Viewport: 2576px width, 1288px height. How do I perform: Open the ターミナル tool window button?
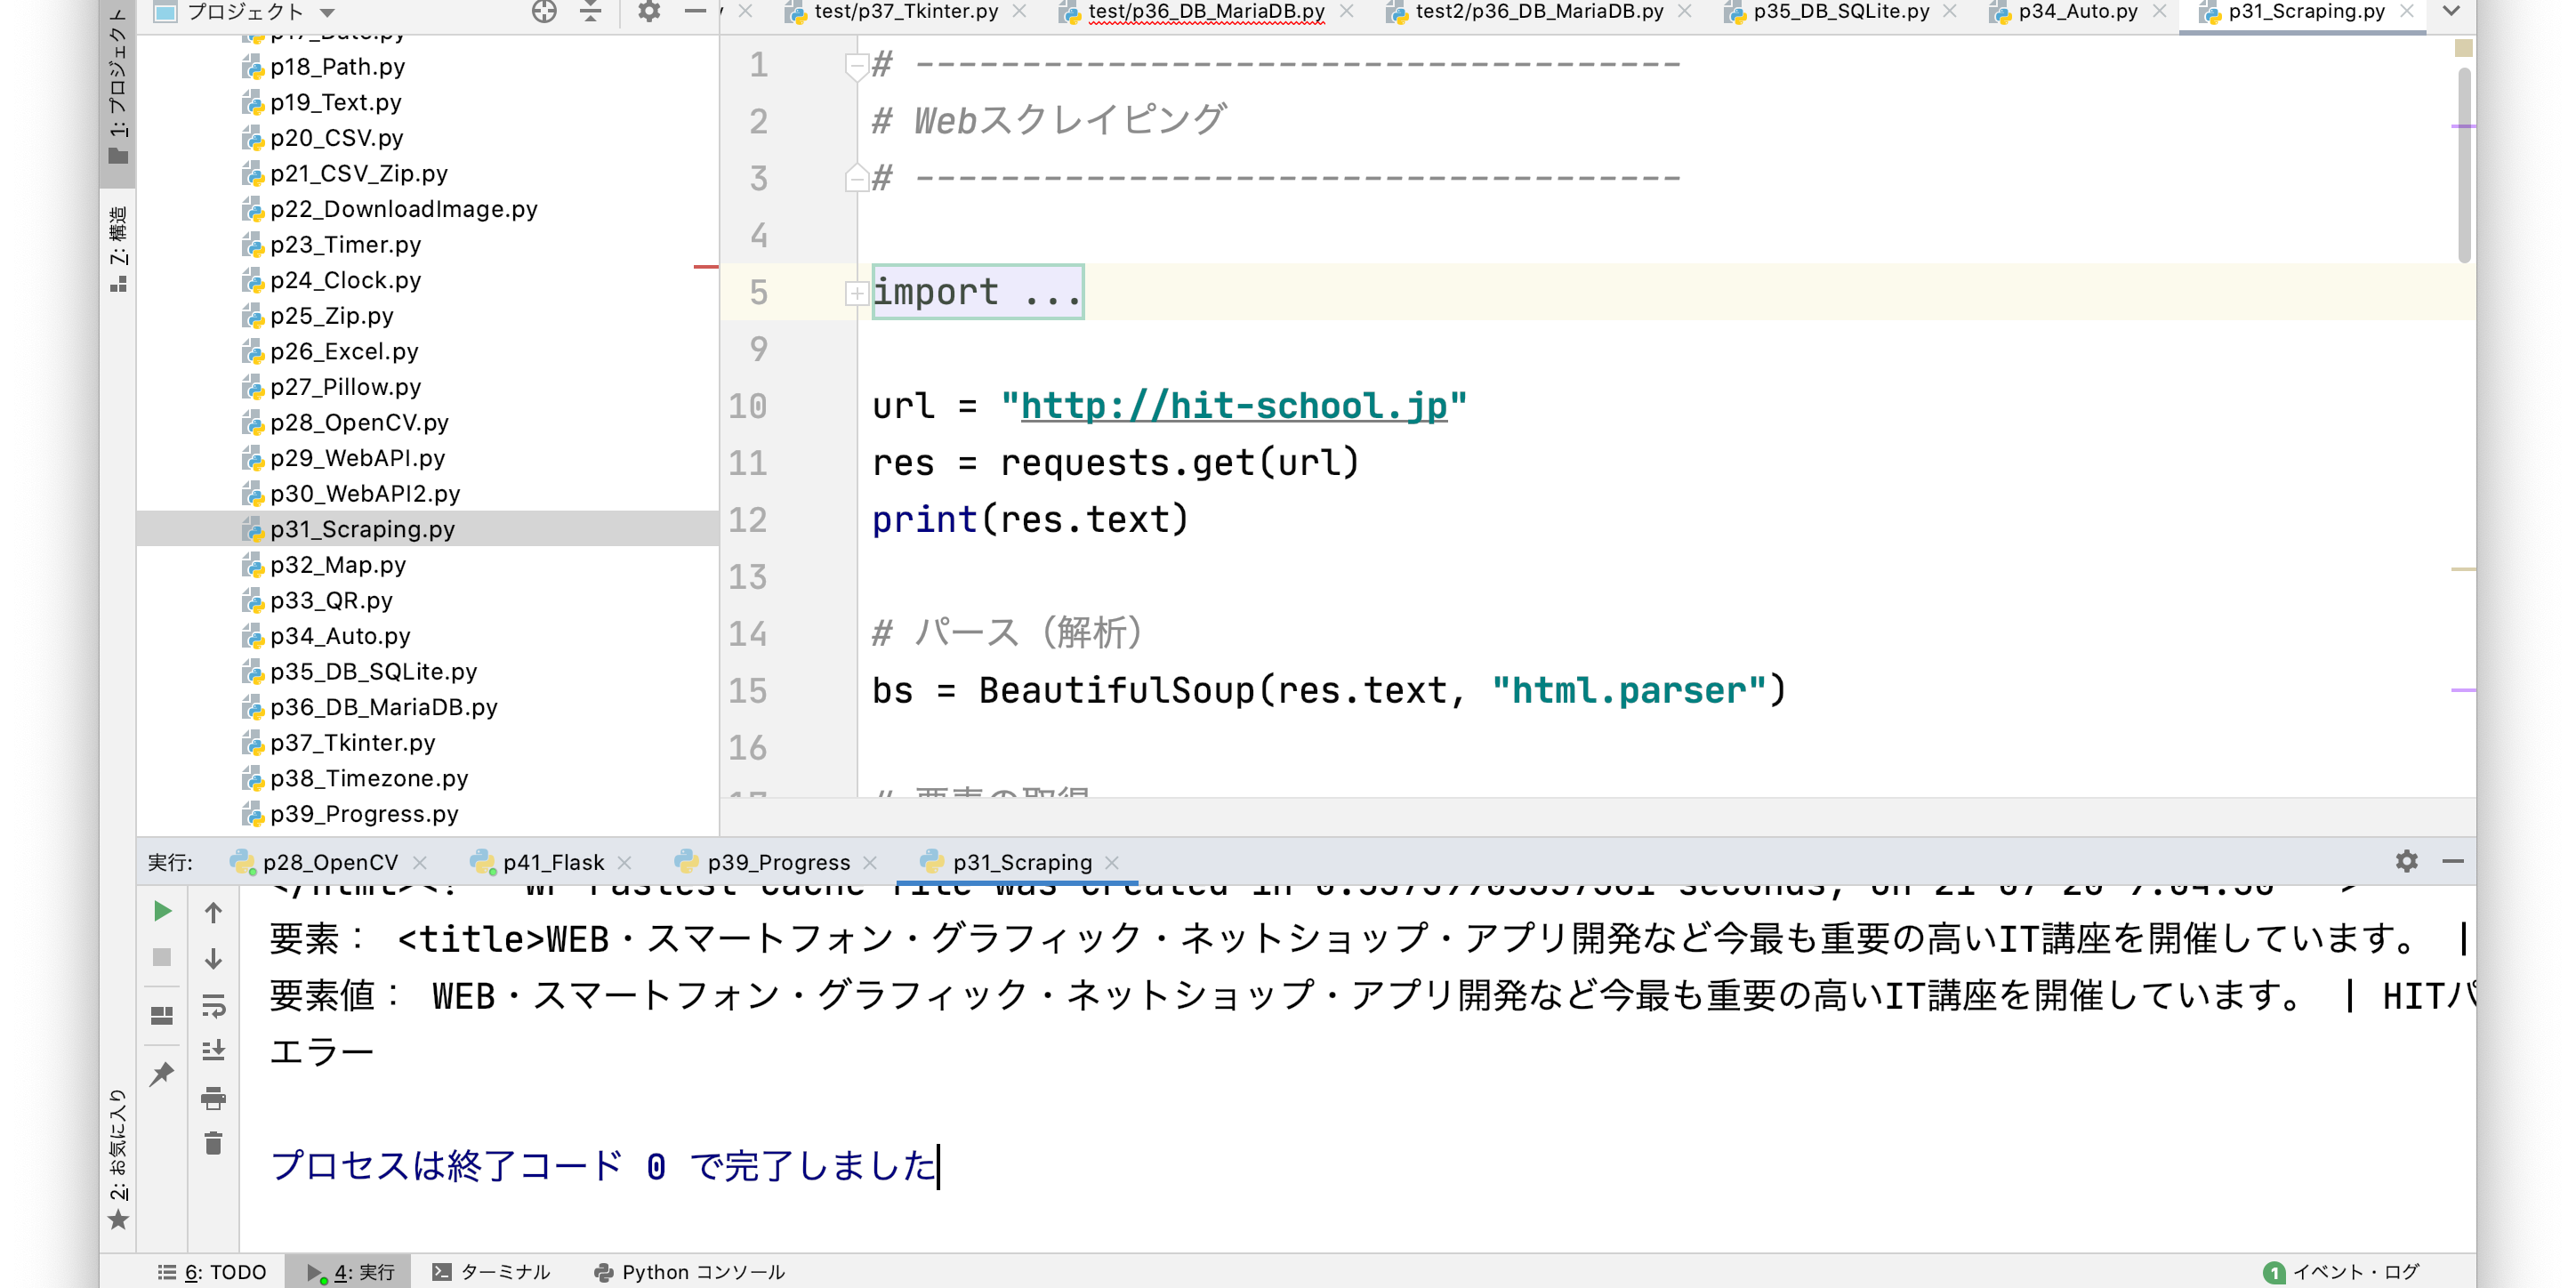tap(492, 1272)
